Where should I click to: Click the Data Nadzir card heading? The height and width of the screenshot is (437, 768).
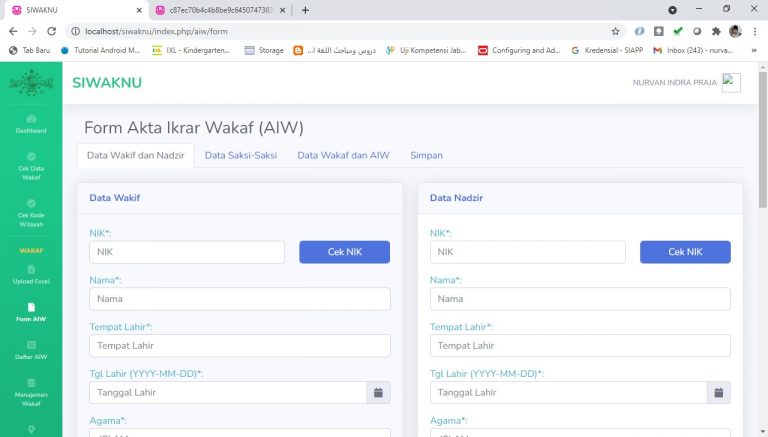pos(456,198)
